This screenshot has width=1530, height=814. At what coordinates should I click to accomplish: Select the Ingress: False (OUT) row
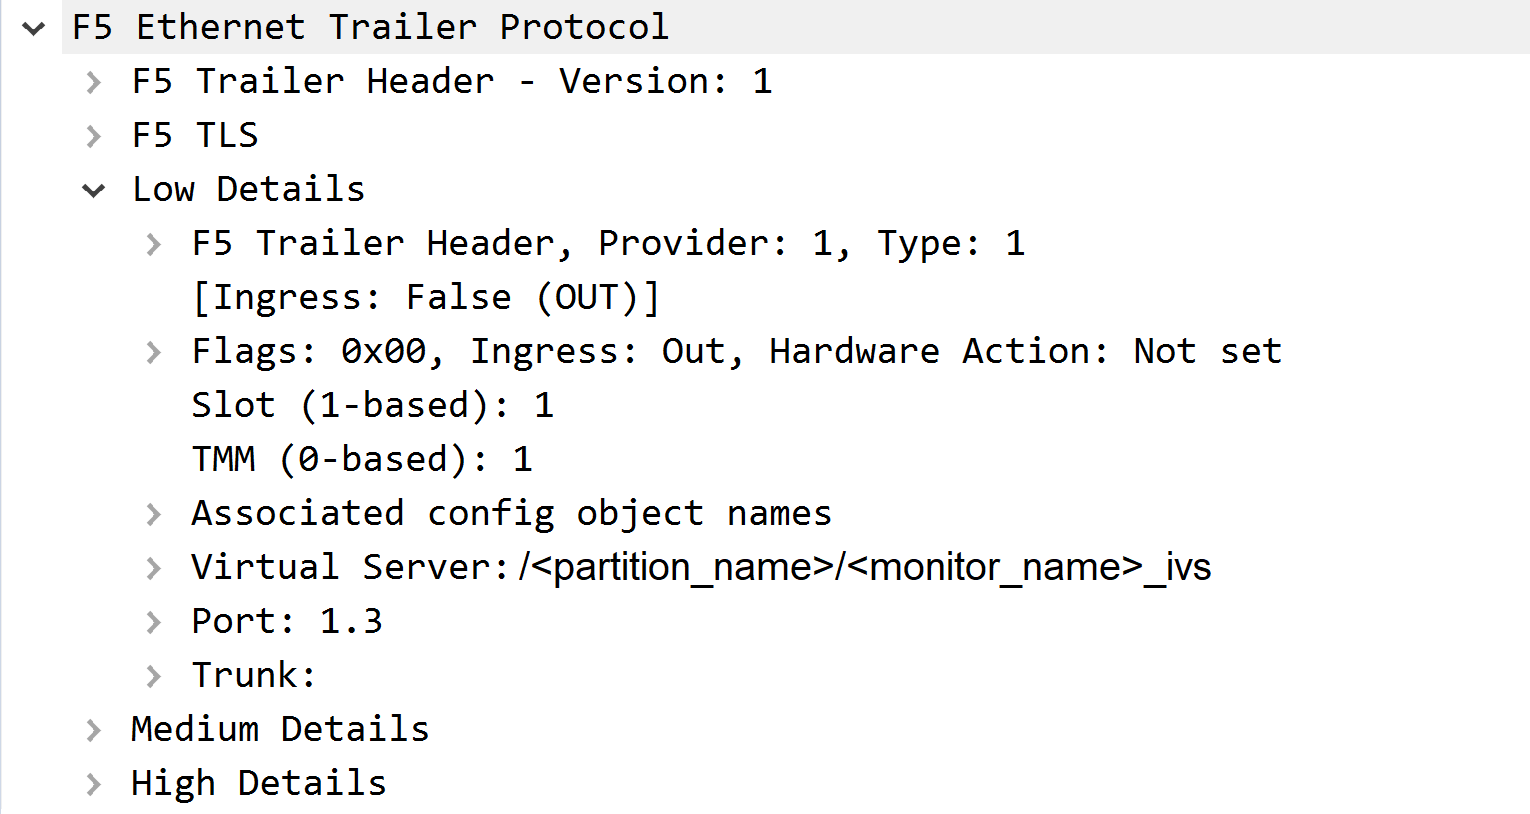coord(425,297)
